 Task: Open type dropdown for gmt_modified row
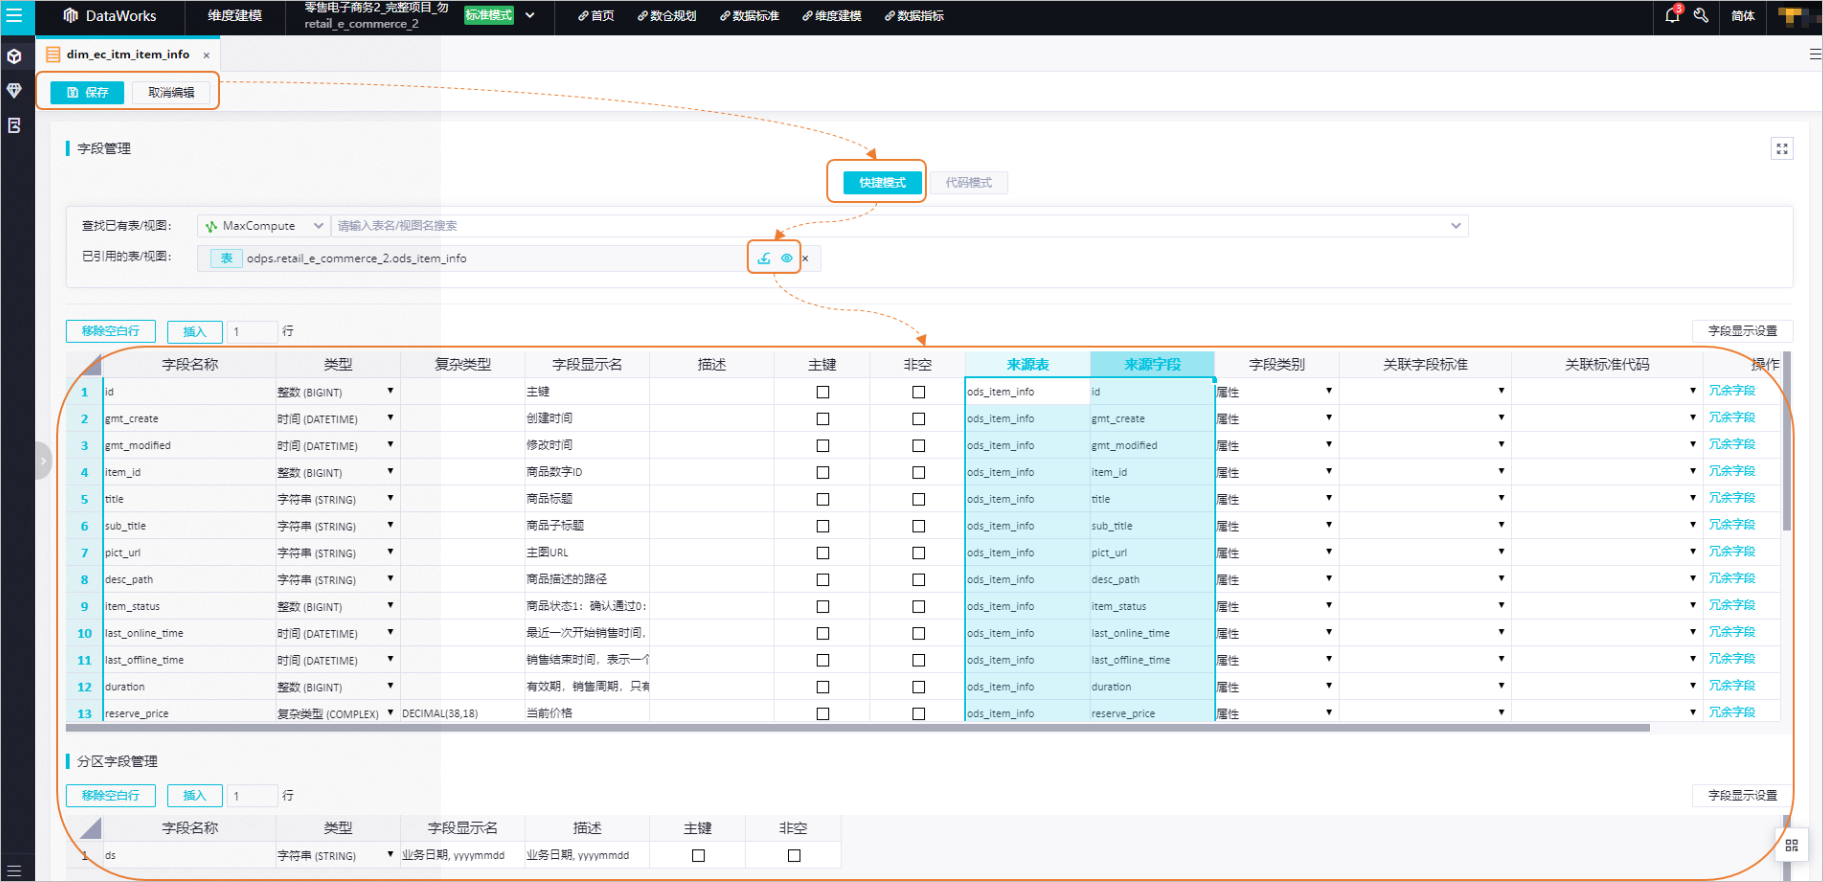[390, 445]
